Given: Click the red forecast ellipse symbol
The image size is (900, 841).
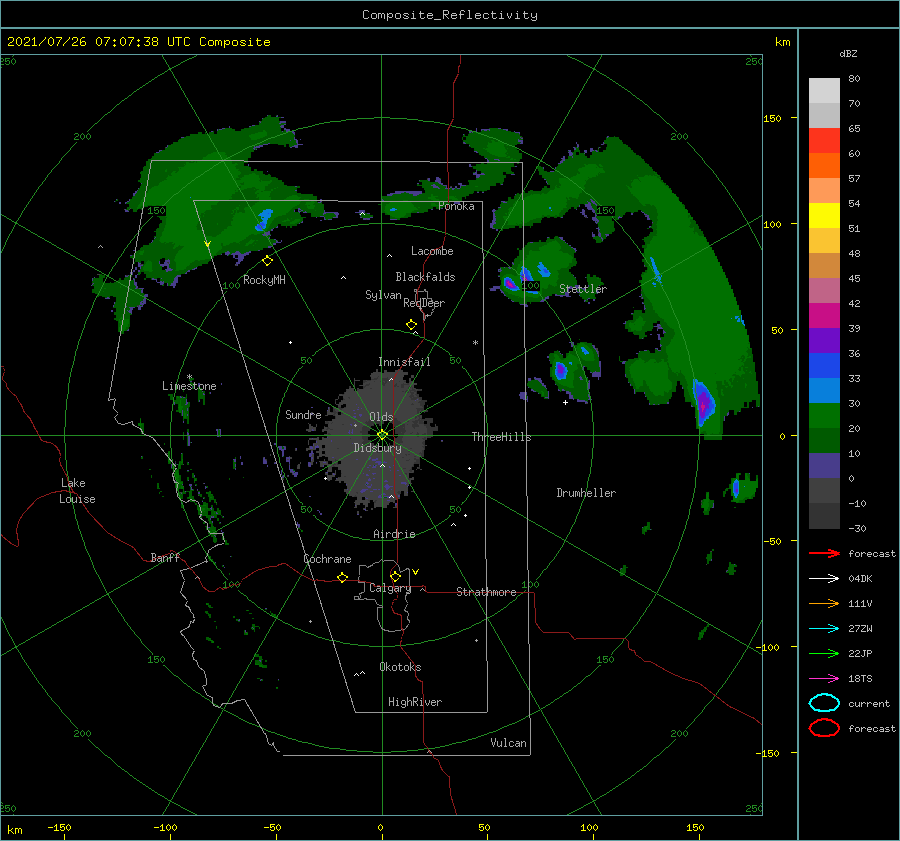Looking at the screenshot, I should 824,728.
